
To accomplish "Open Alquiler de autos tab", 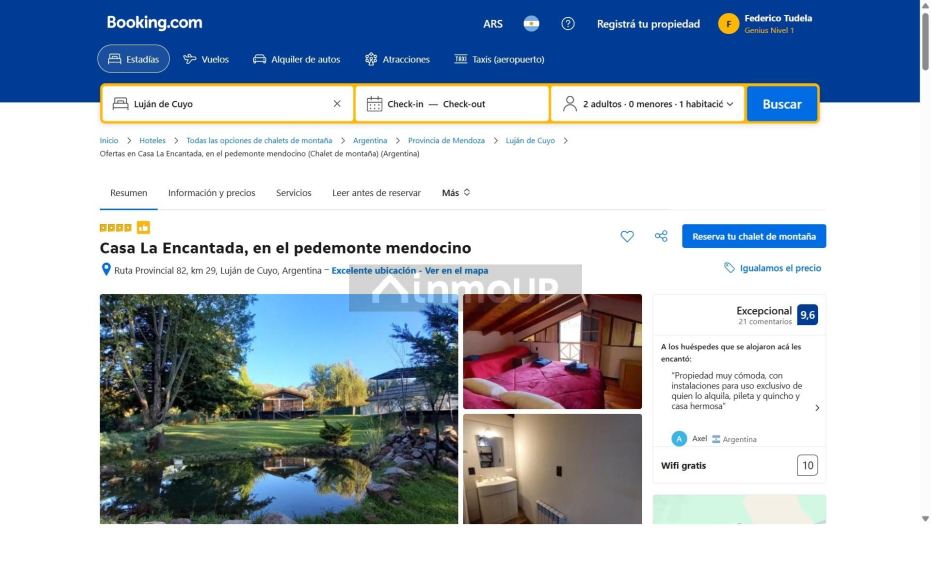I will pos(297,59).
